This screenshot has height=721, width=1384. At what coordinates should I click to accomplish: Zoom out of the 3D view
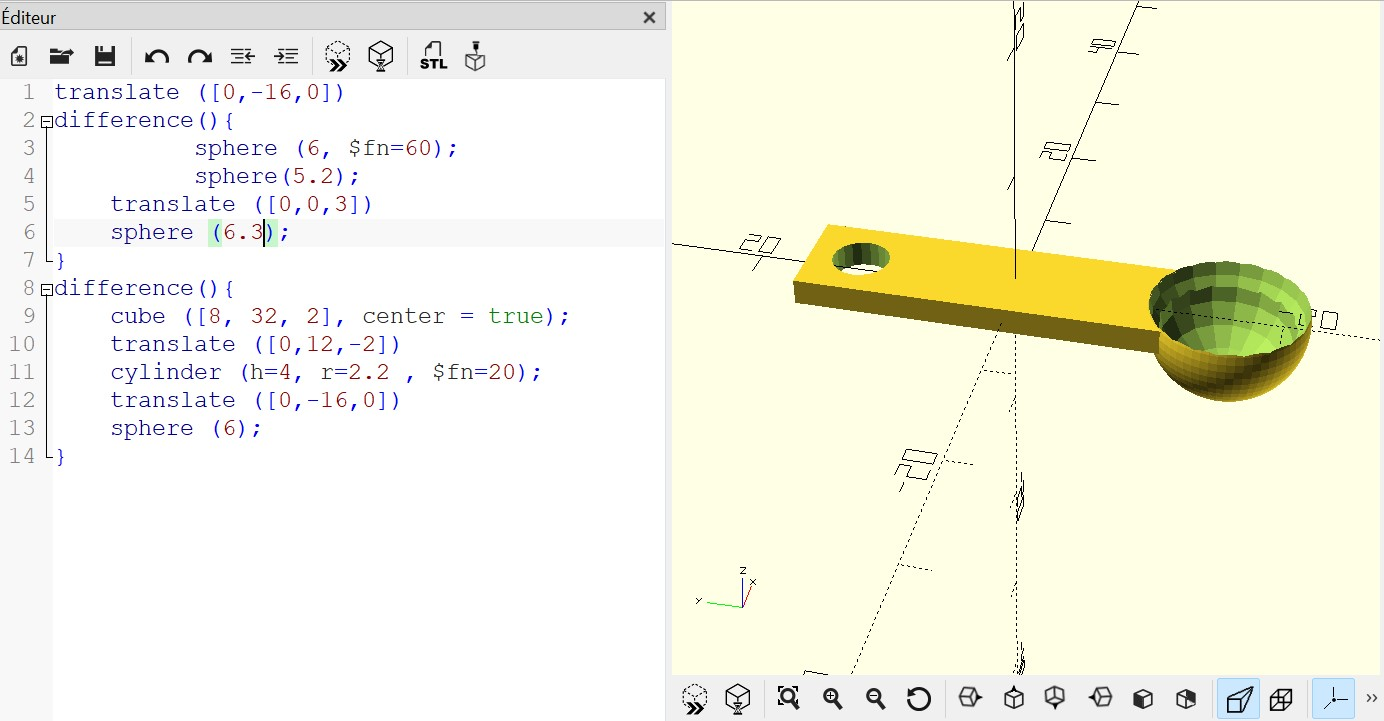(x=875, y=698)
